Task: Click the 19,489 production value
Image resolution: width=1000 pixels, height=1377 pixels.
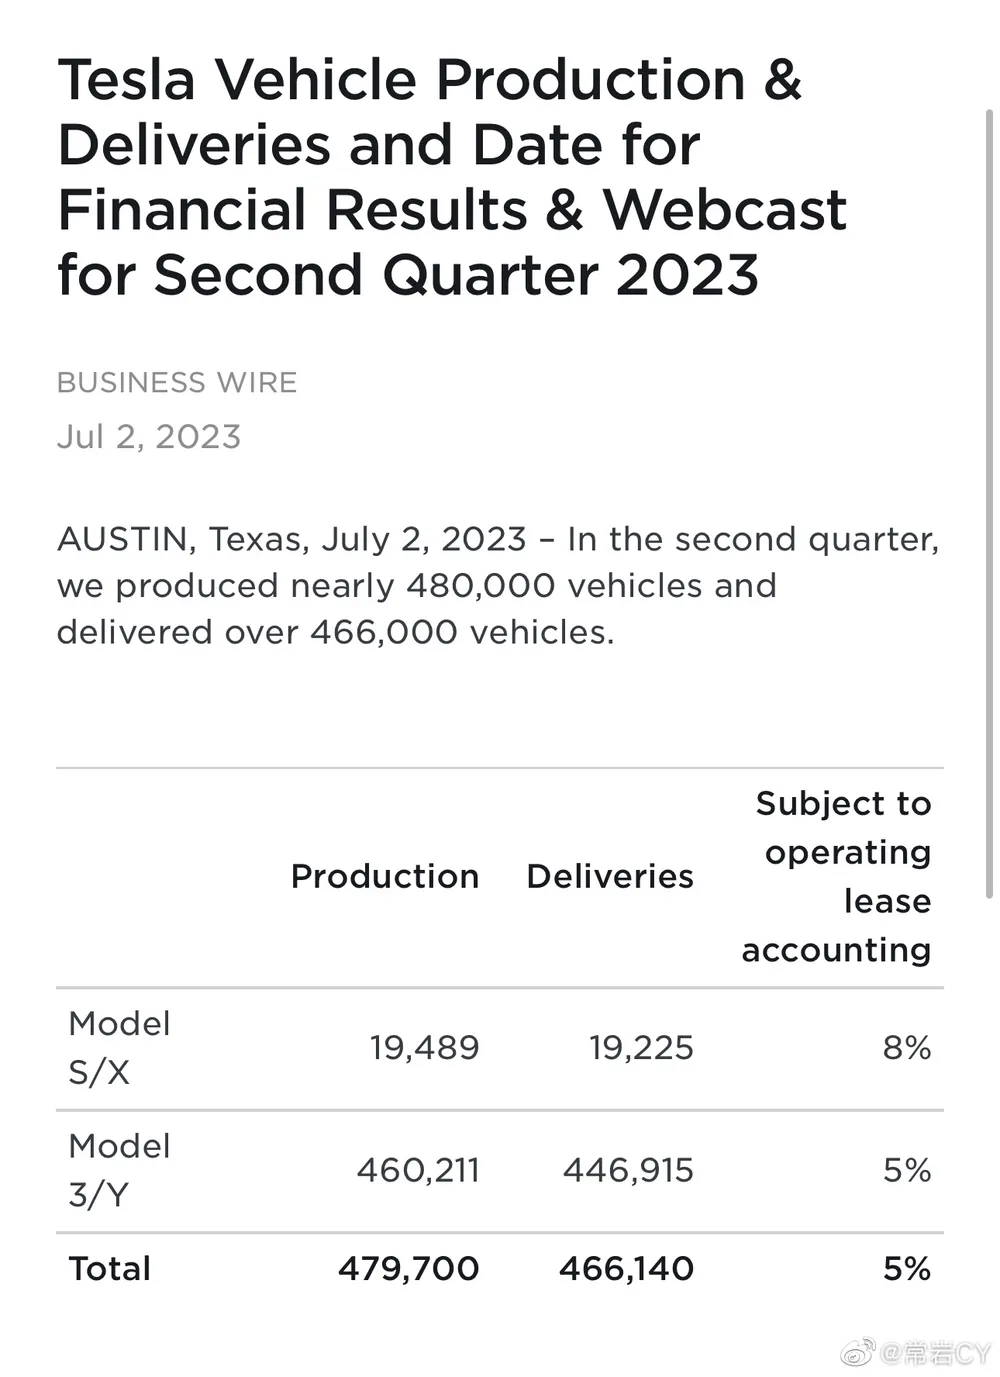Action: click(425, 1047)
